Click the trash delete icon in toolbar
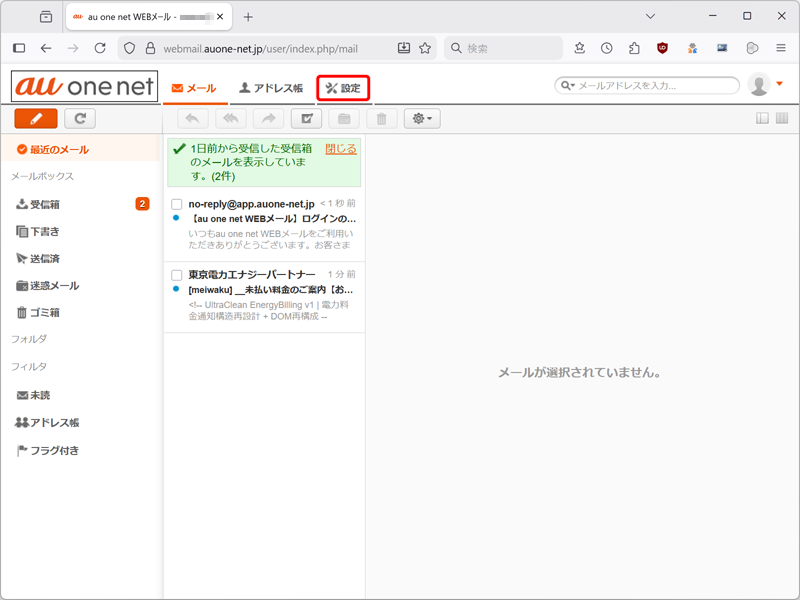Viewport: 800px width, 600px height. (381, 119)
